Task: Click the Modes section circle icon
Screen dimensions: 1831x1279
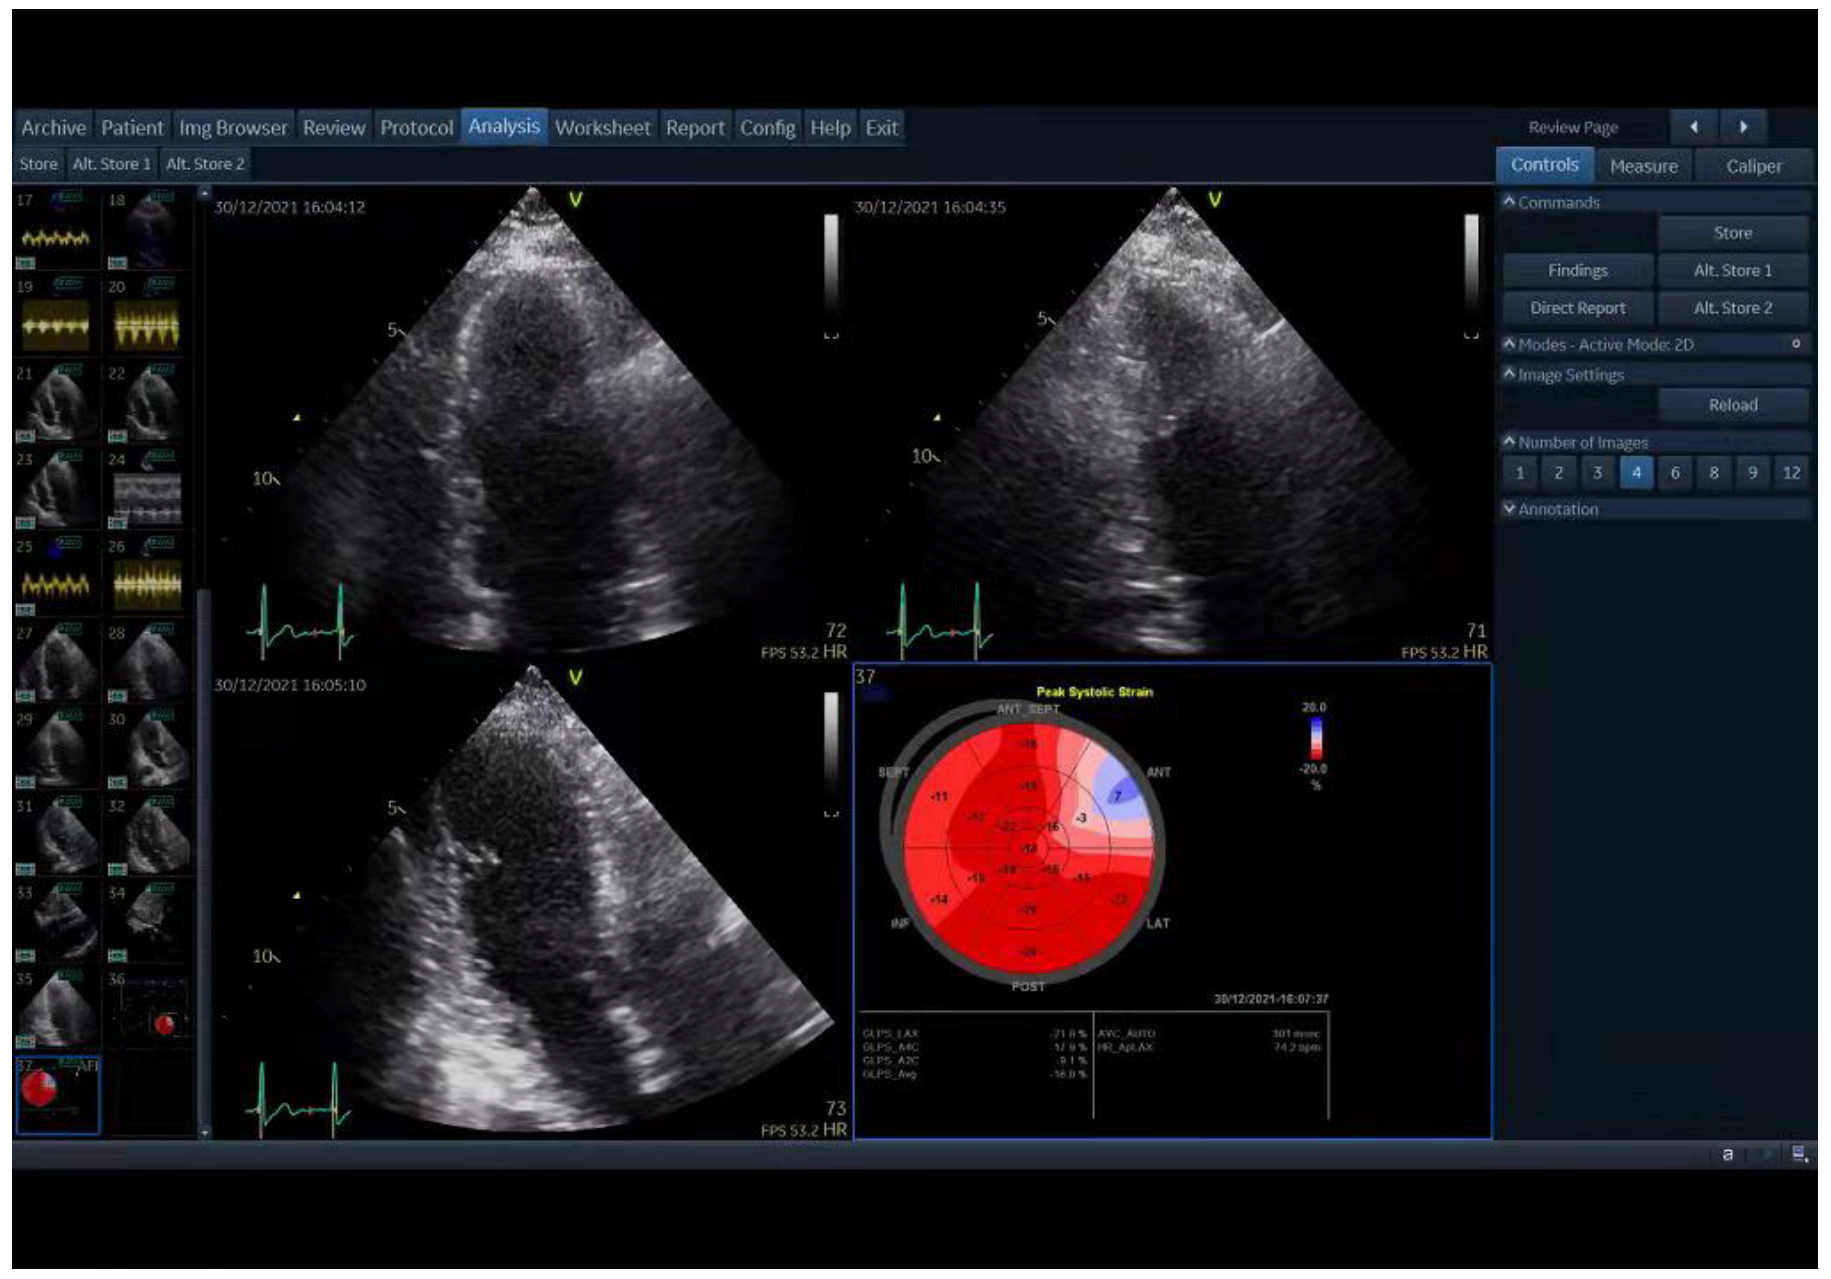Action: (1796, 344)
